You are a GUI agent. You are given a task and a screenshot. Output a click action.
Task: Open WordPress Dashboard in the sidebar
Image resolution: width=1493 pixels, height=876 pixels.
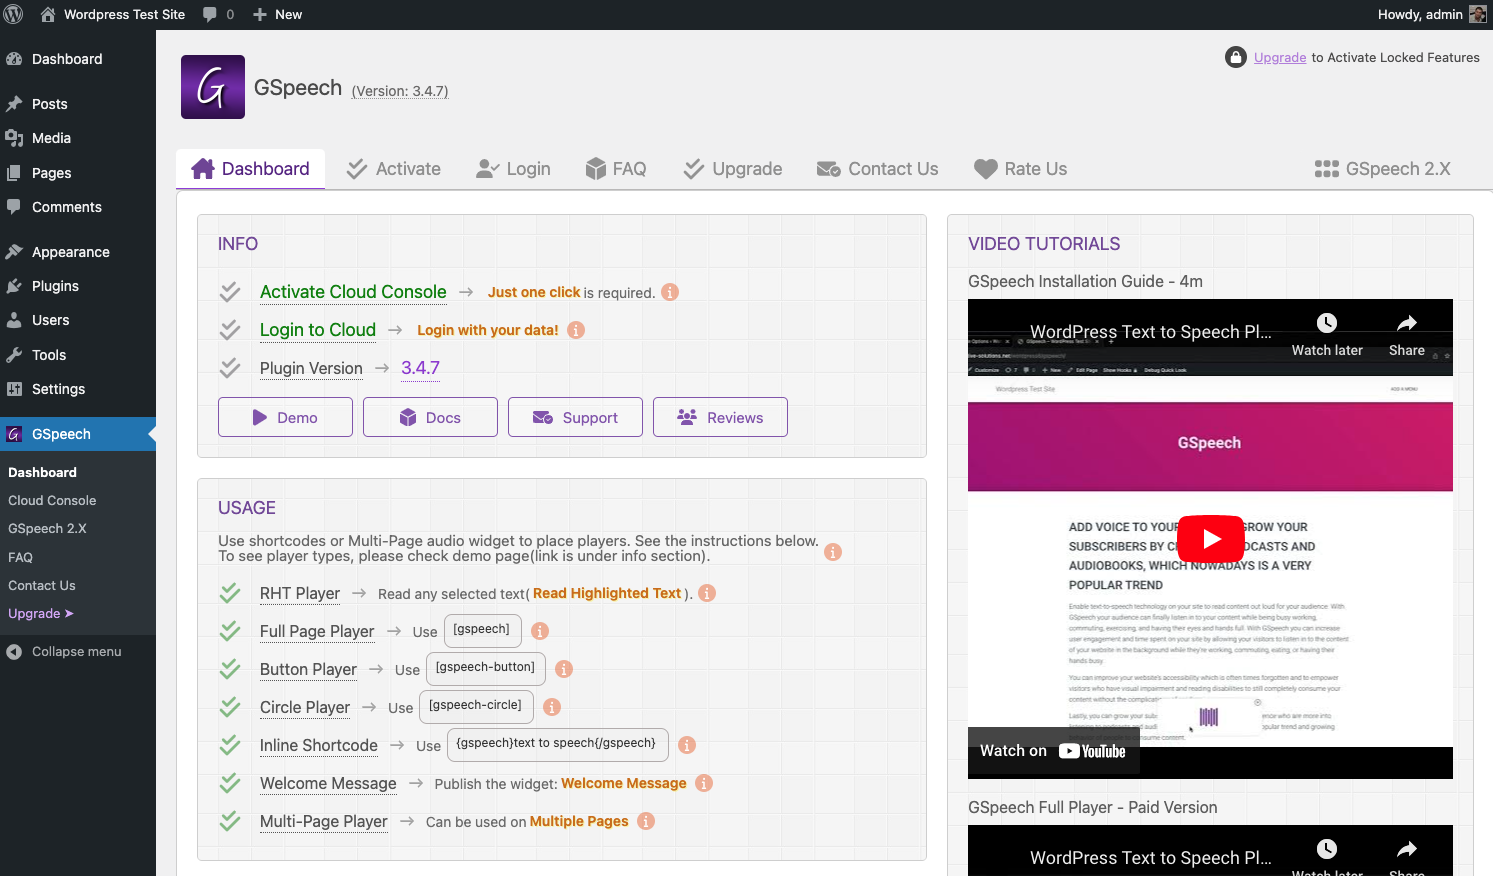pyautogui.click(x=78, y=59)
